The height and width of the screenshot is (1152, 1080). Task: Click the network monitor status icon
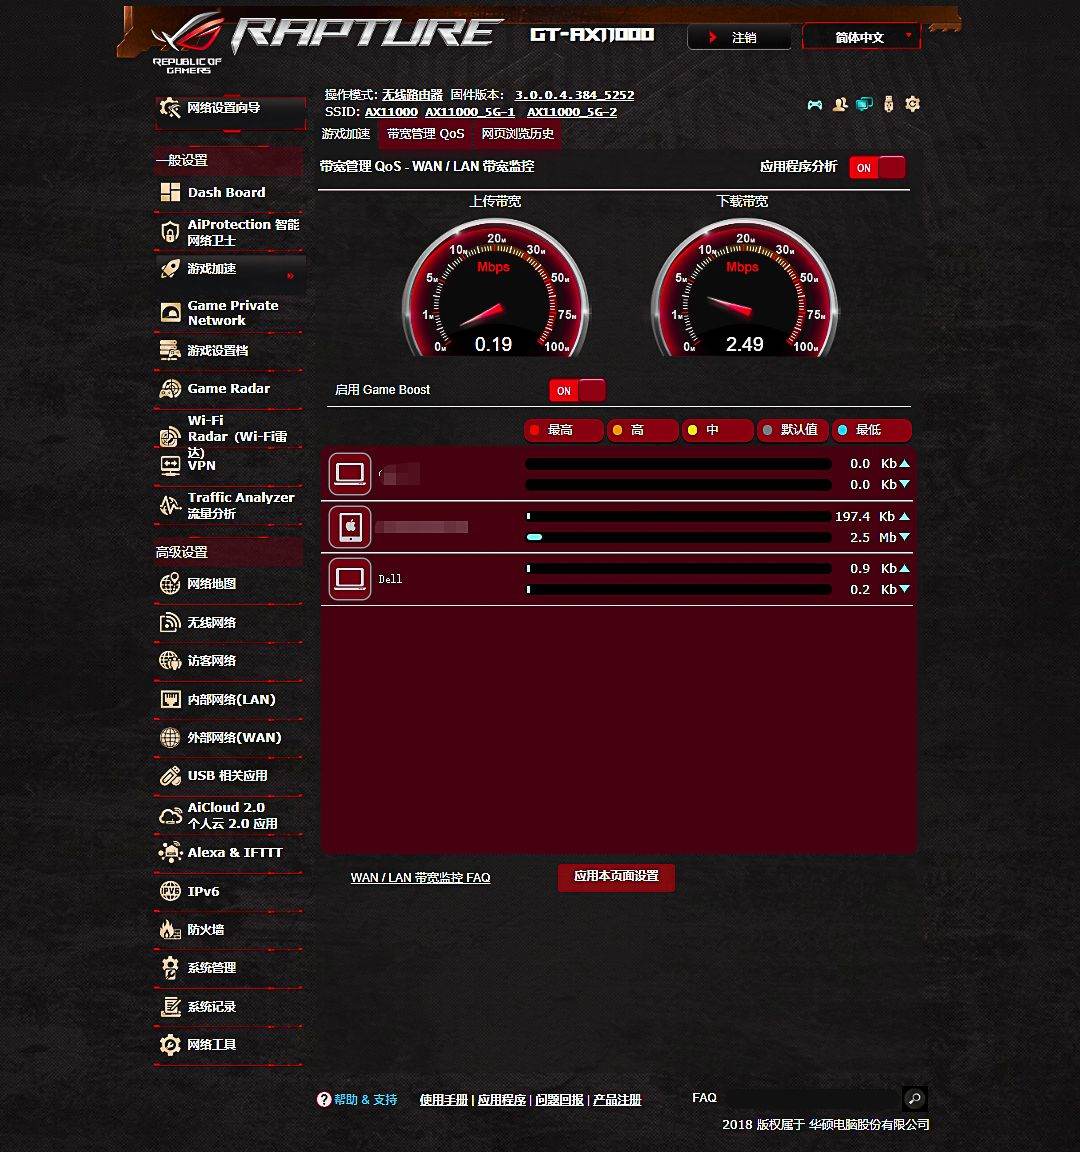(x=864, y=104)
